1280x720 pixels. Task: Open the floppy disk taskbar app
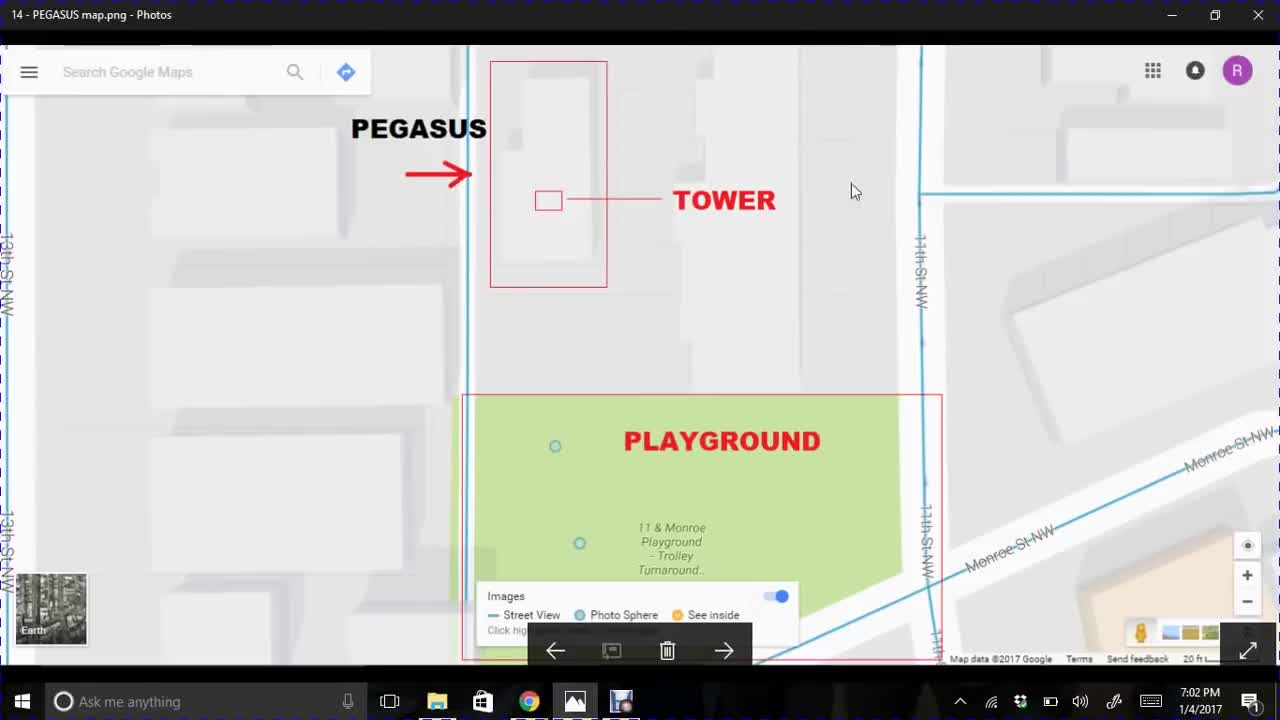coord(621,701)
